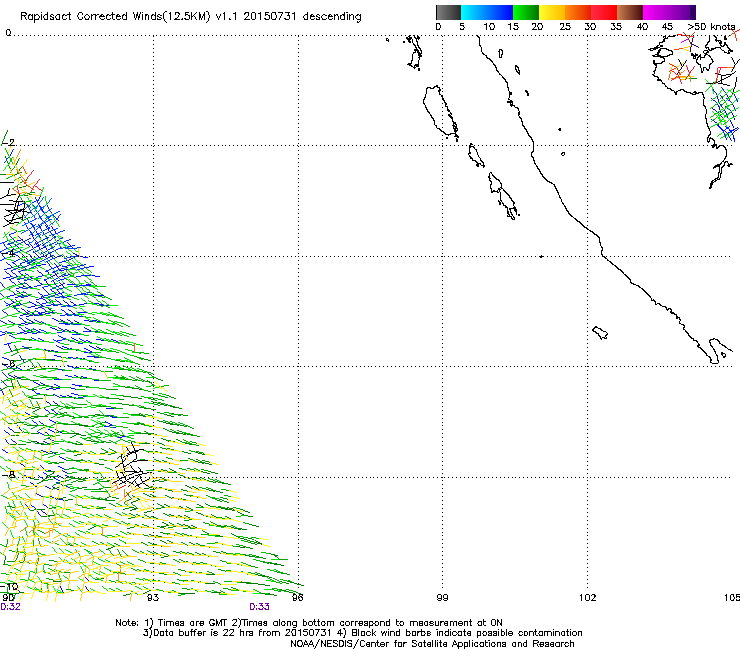Click the blue 10-15 knots color band
The height and width of the screenshot is (650, 740).
(499, 12)
